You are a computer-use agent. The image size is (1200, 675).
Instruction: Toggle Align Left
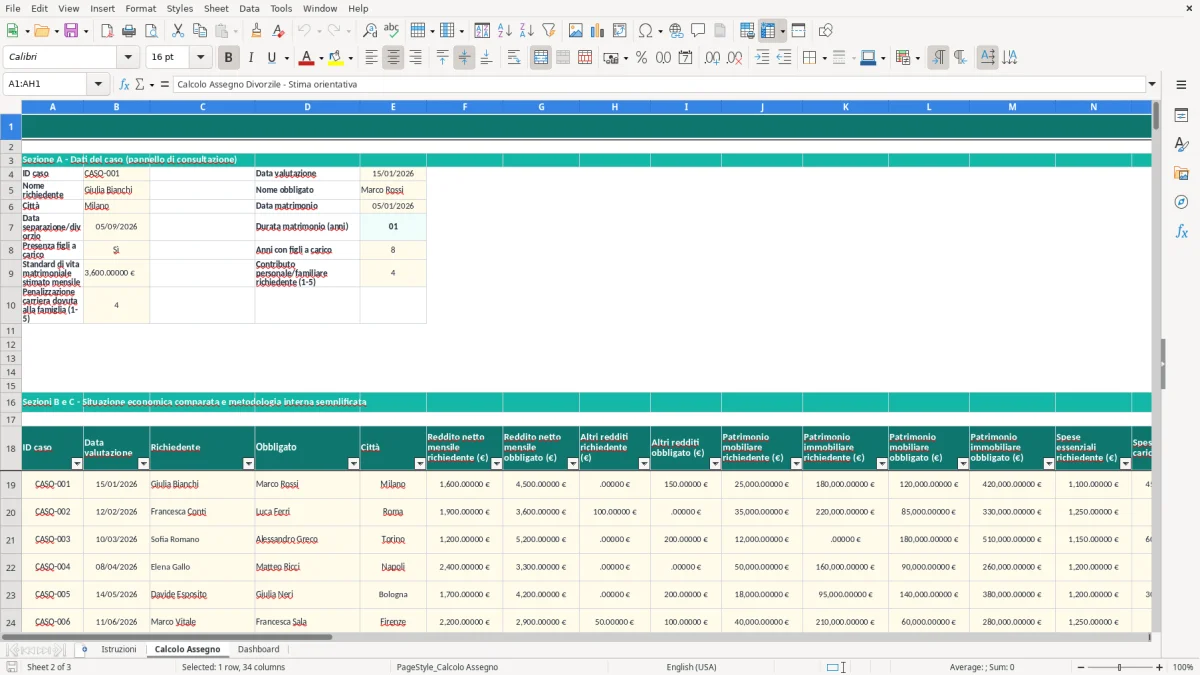pyautogui.click(x=371, y=58)
